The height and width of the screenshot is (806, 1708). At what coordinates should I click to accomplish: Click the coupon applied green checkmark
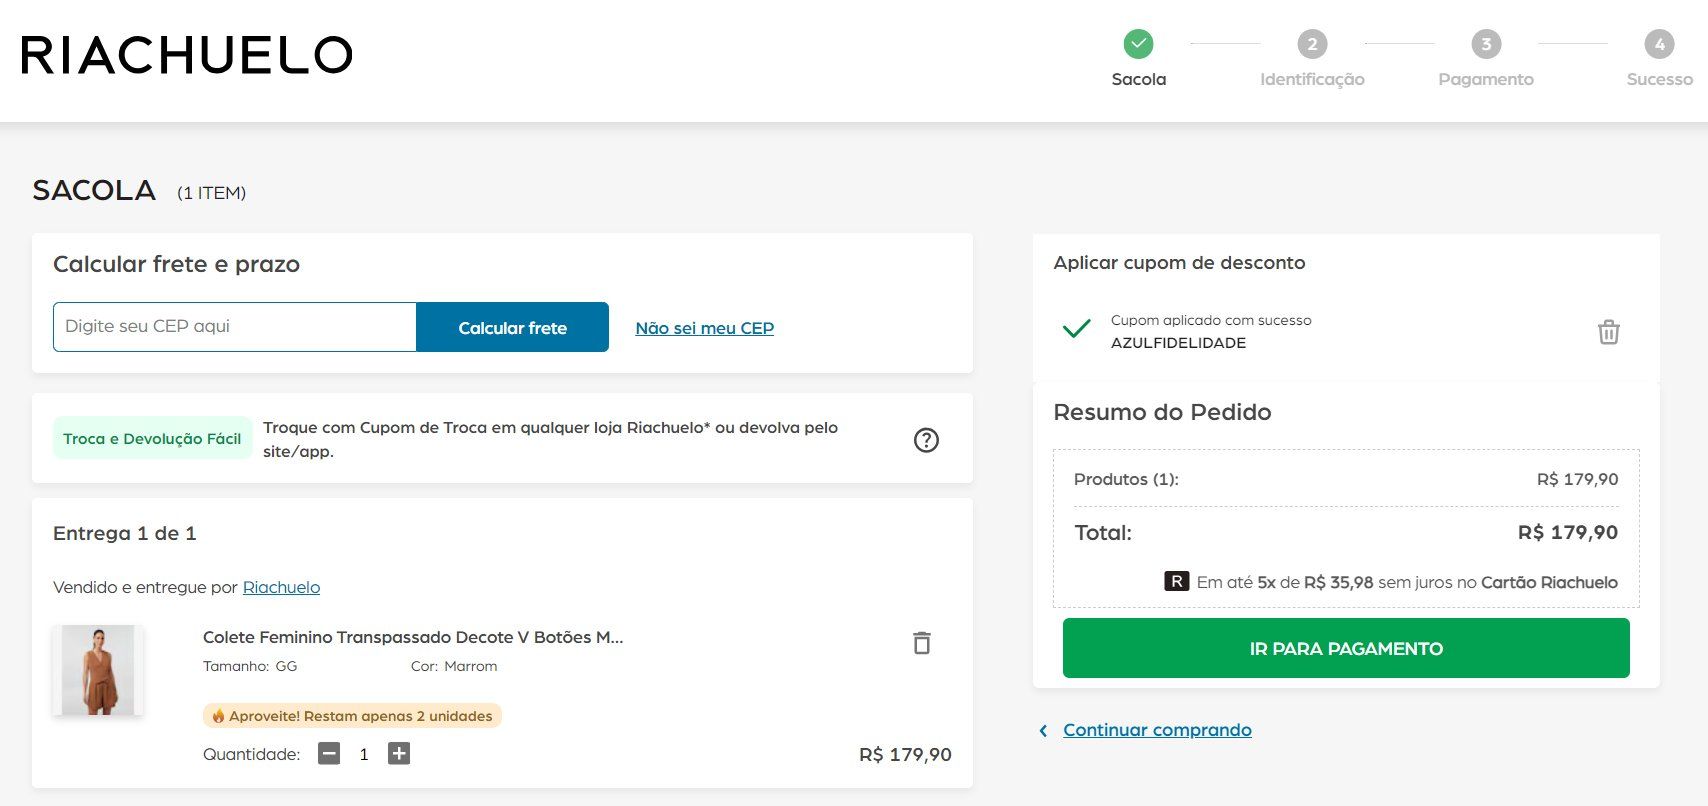[x=1076, y=329]
